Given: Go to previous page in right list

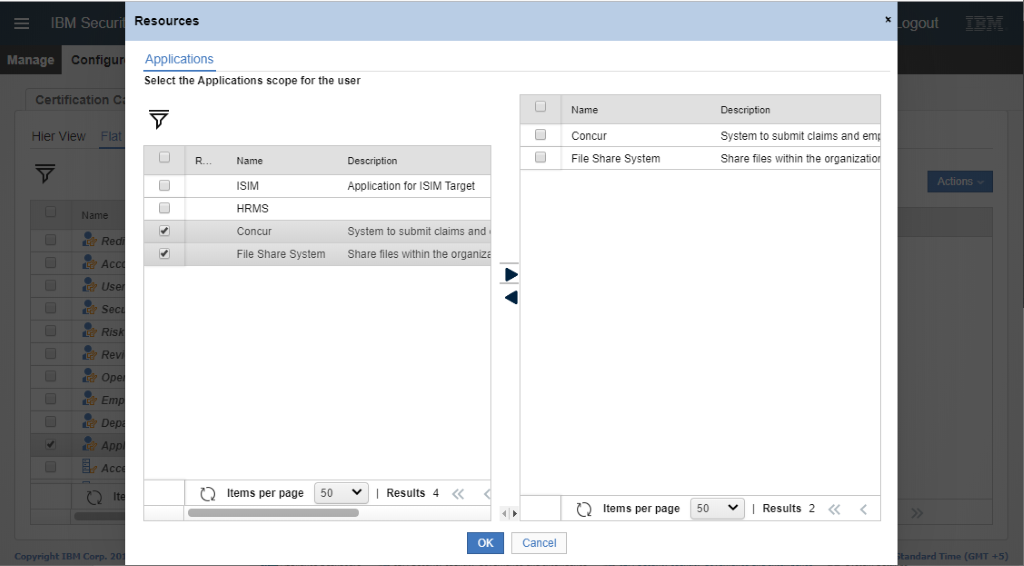Looking at the screenshot, I should coord(863,509).
